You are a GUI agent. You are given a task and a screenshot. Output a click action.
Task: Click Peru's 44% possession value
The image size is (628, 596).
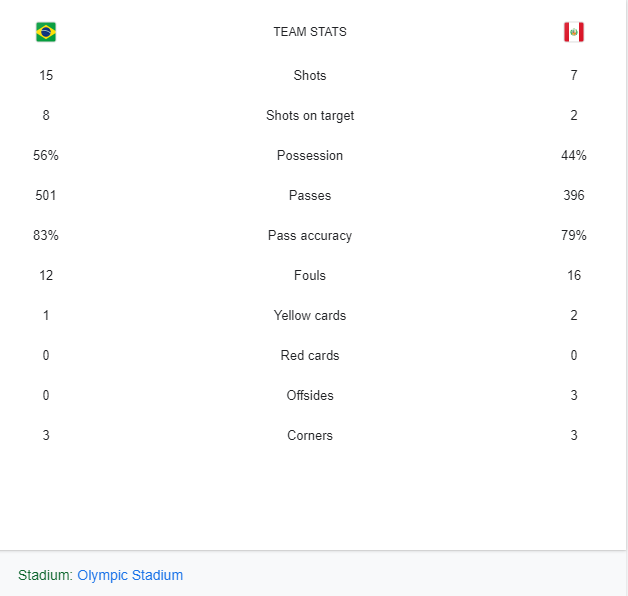(574, 155)
